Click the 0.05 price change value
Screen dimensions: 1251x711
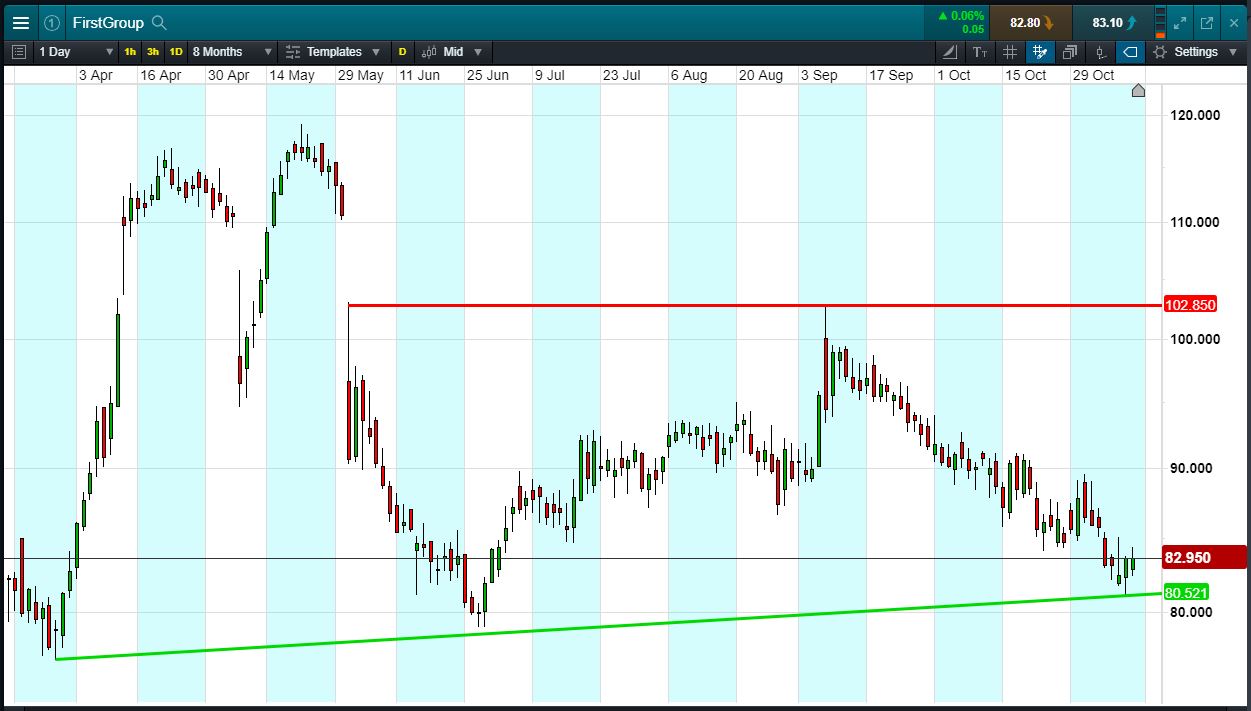pyautogui.click(x=973, y=29)
